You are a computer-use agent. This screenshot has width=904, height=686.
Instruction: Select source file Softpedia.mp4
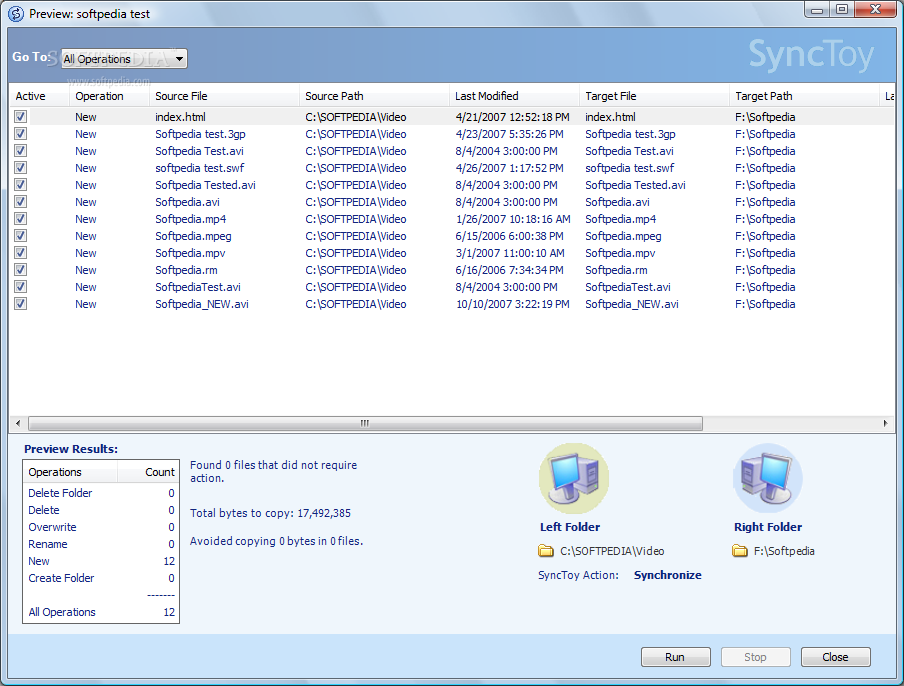190,219
